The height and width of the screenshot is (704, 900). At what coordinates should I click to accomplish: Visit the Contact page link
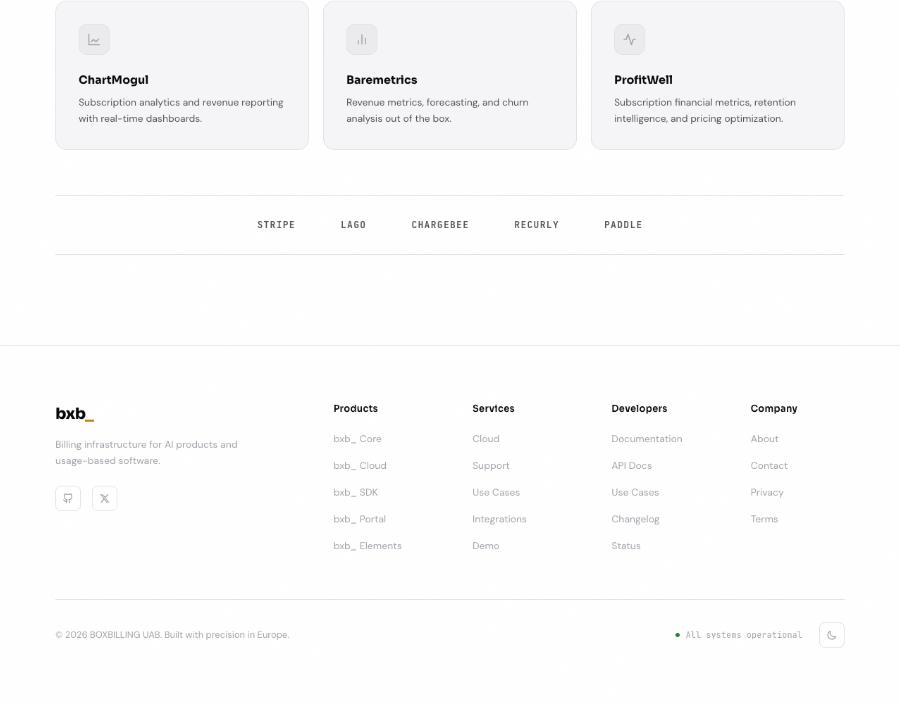(769, 466)
